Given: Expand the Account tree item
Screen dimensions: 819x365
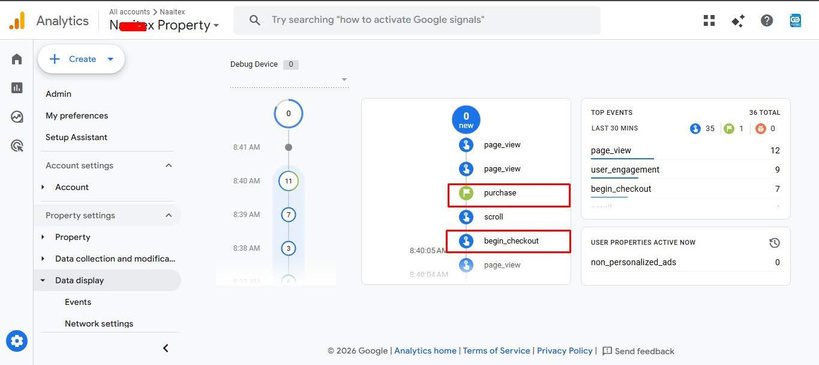Looking at the screenshot, I should (43, 187).
